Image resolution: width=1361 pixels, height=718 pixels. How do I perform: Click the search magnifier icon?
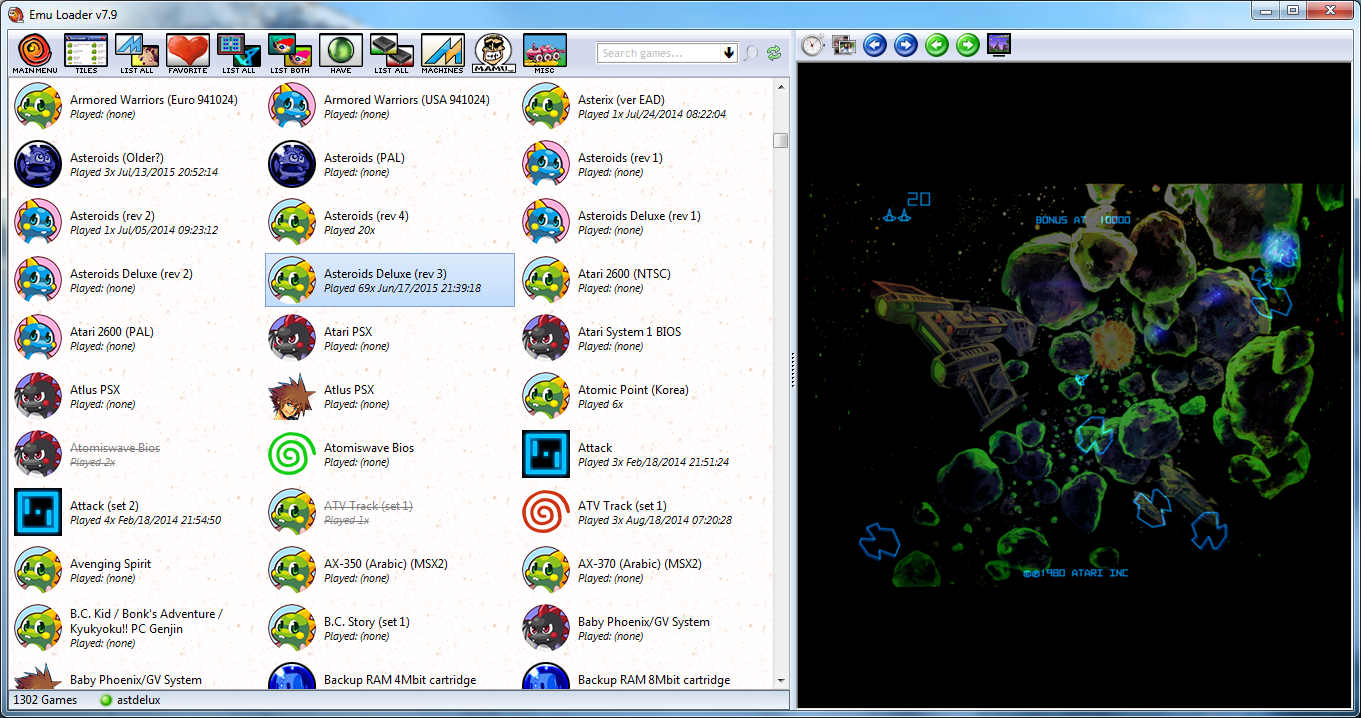coord(751,53)
